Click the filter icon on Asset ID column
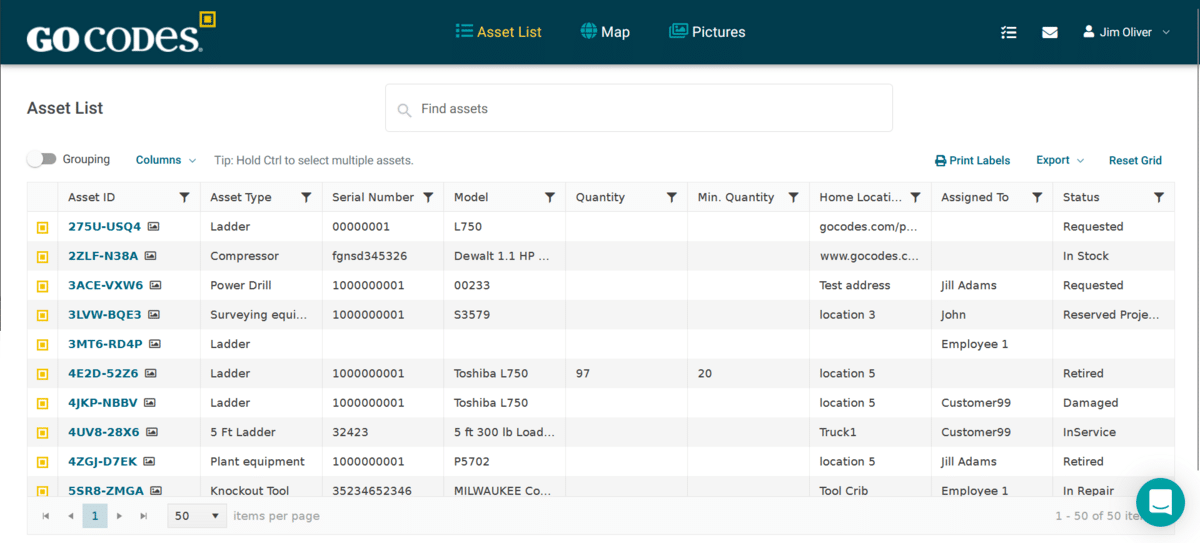 tap(184, 197)
